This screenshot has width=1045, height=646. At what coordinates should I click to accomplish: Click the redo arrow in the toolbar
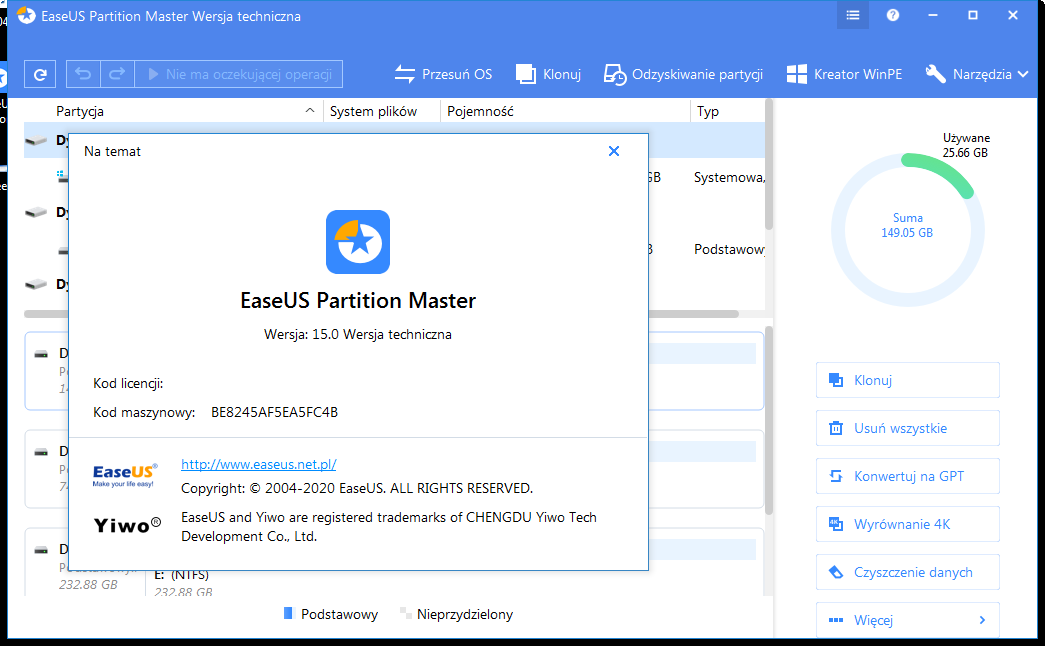[117, 74]
